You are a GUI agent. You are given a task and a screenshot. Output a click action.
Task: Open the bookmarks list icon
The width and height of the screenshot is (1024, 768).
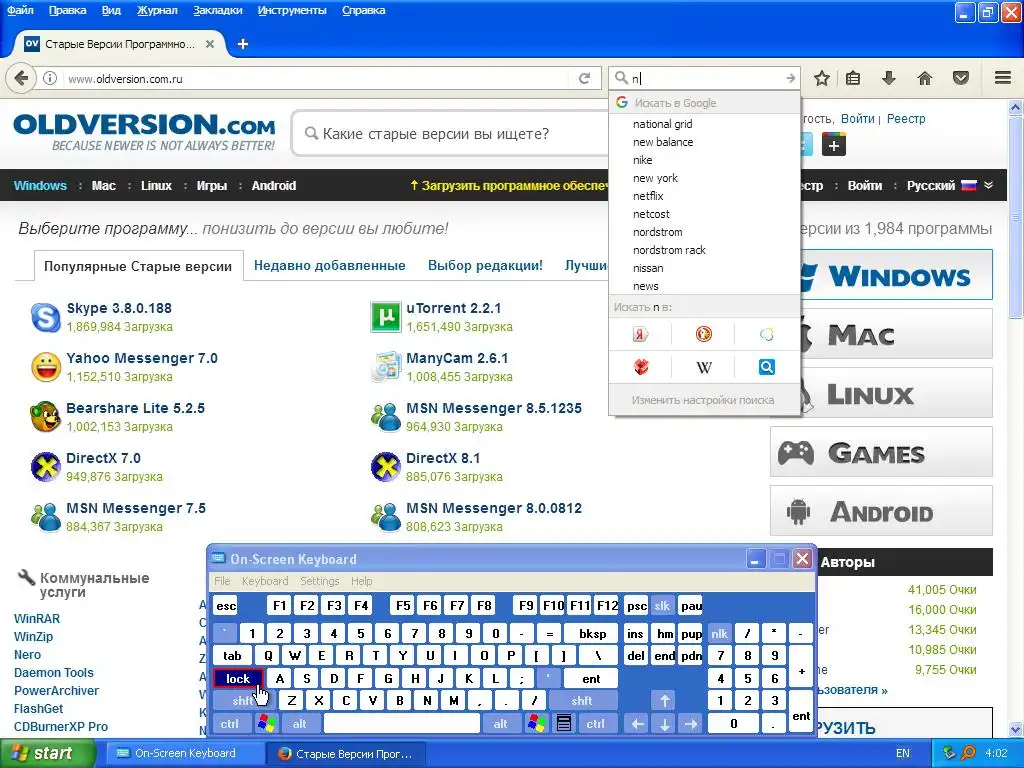pos(853,78)
